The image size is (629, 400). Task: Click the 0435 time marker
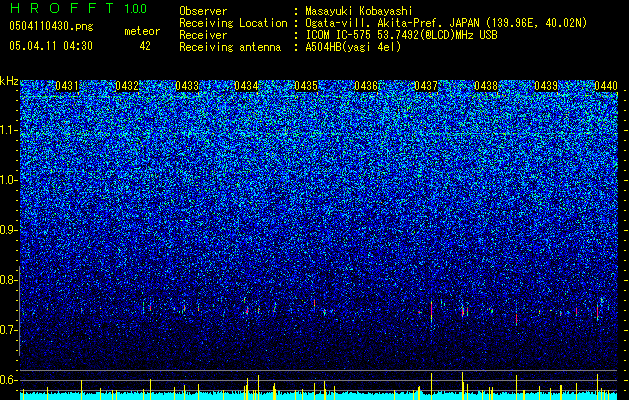306,86
